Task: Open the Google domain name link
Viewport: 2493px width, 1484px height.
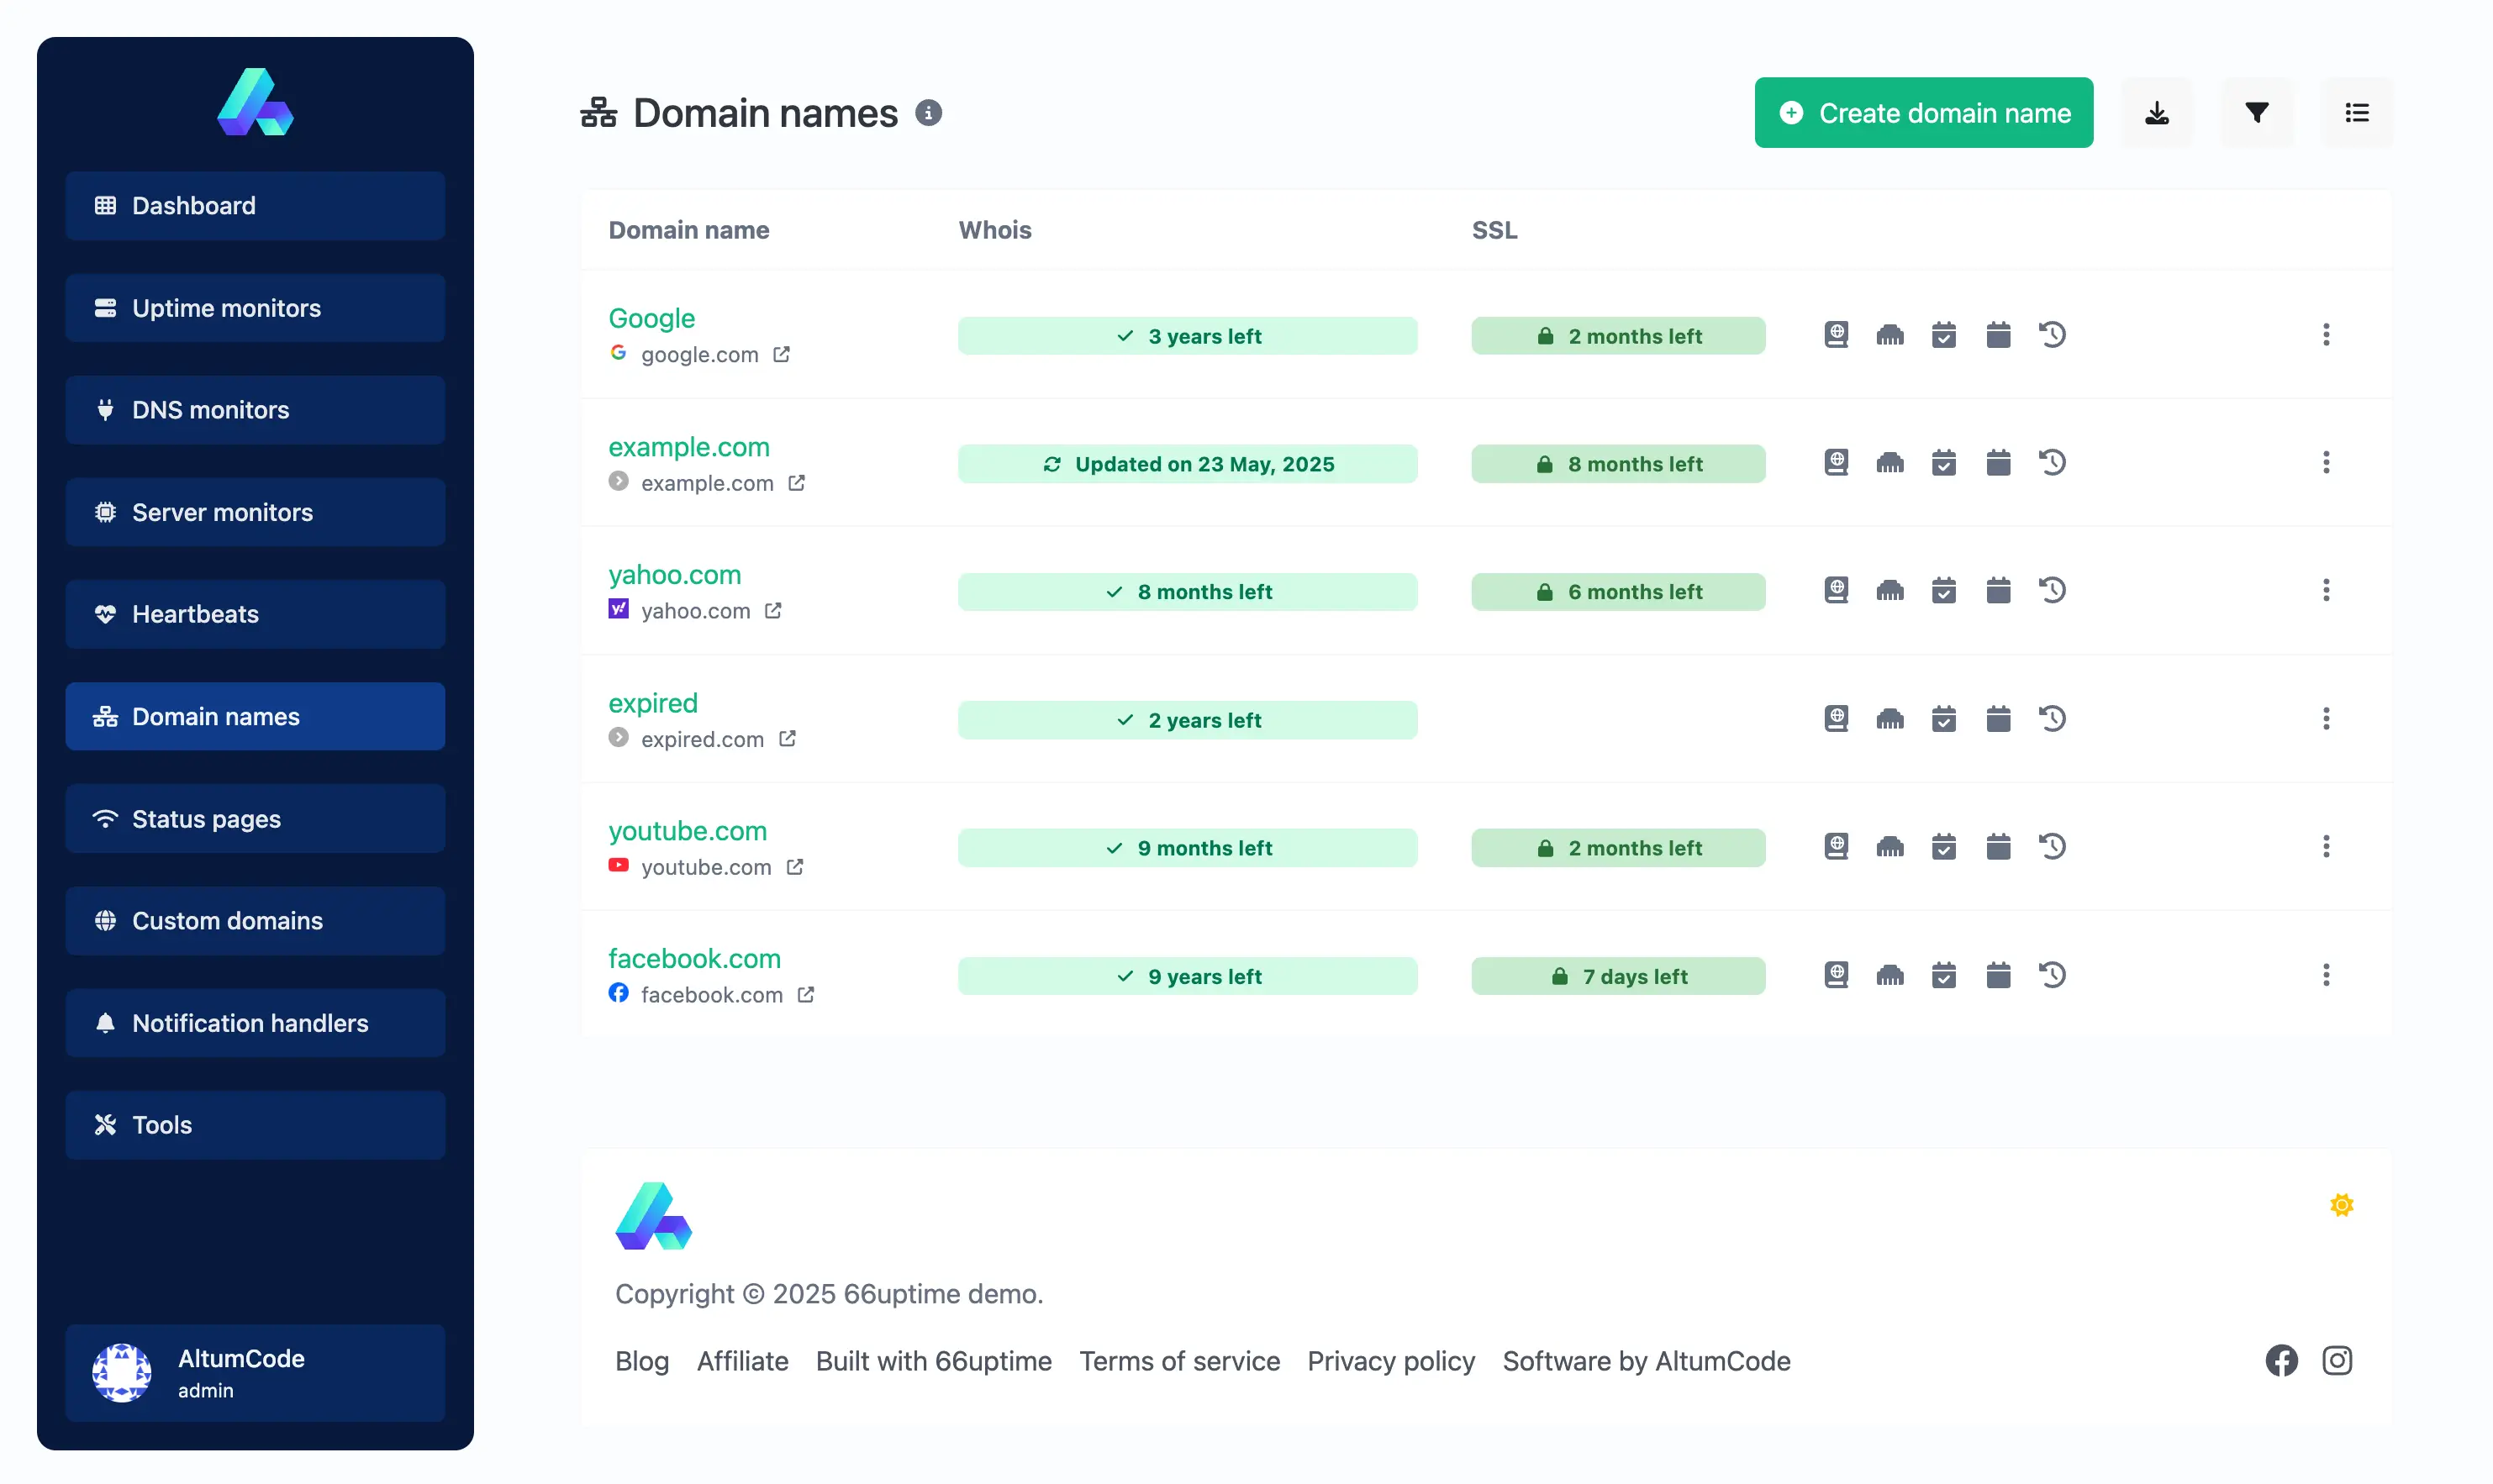Action: (651, 318)
